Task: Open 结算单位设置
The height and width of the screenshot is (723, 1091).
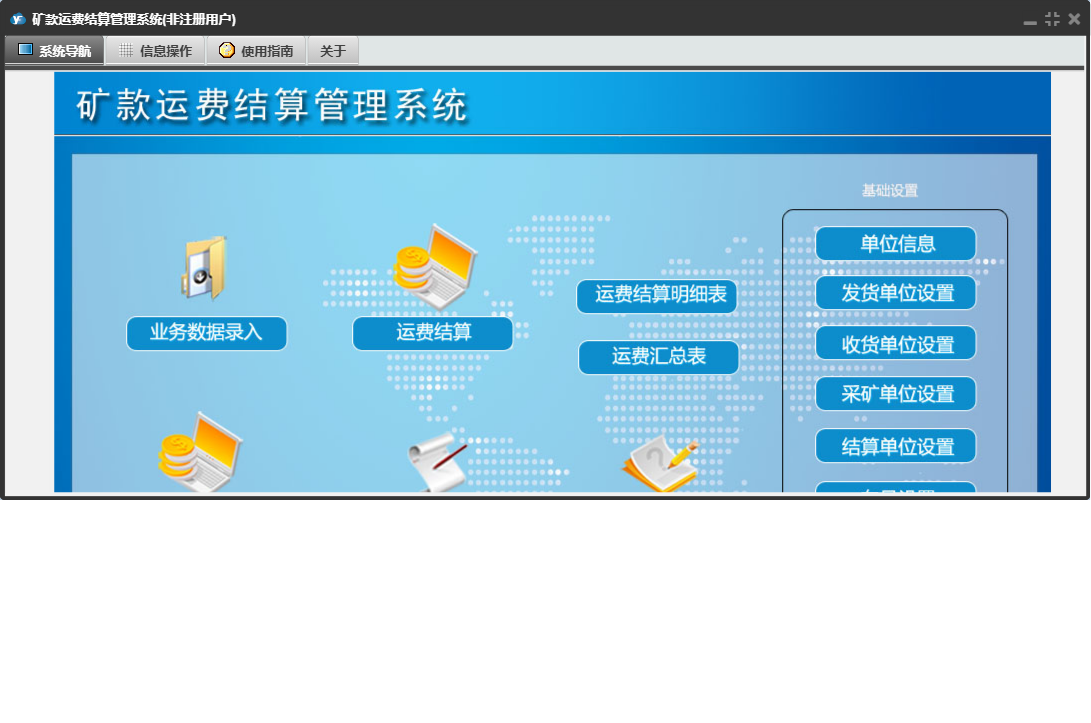Action: [895, 446]
